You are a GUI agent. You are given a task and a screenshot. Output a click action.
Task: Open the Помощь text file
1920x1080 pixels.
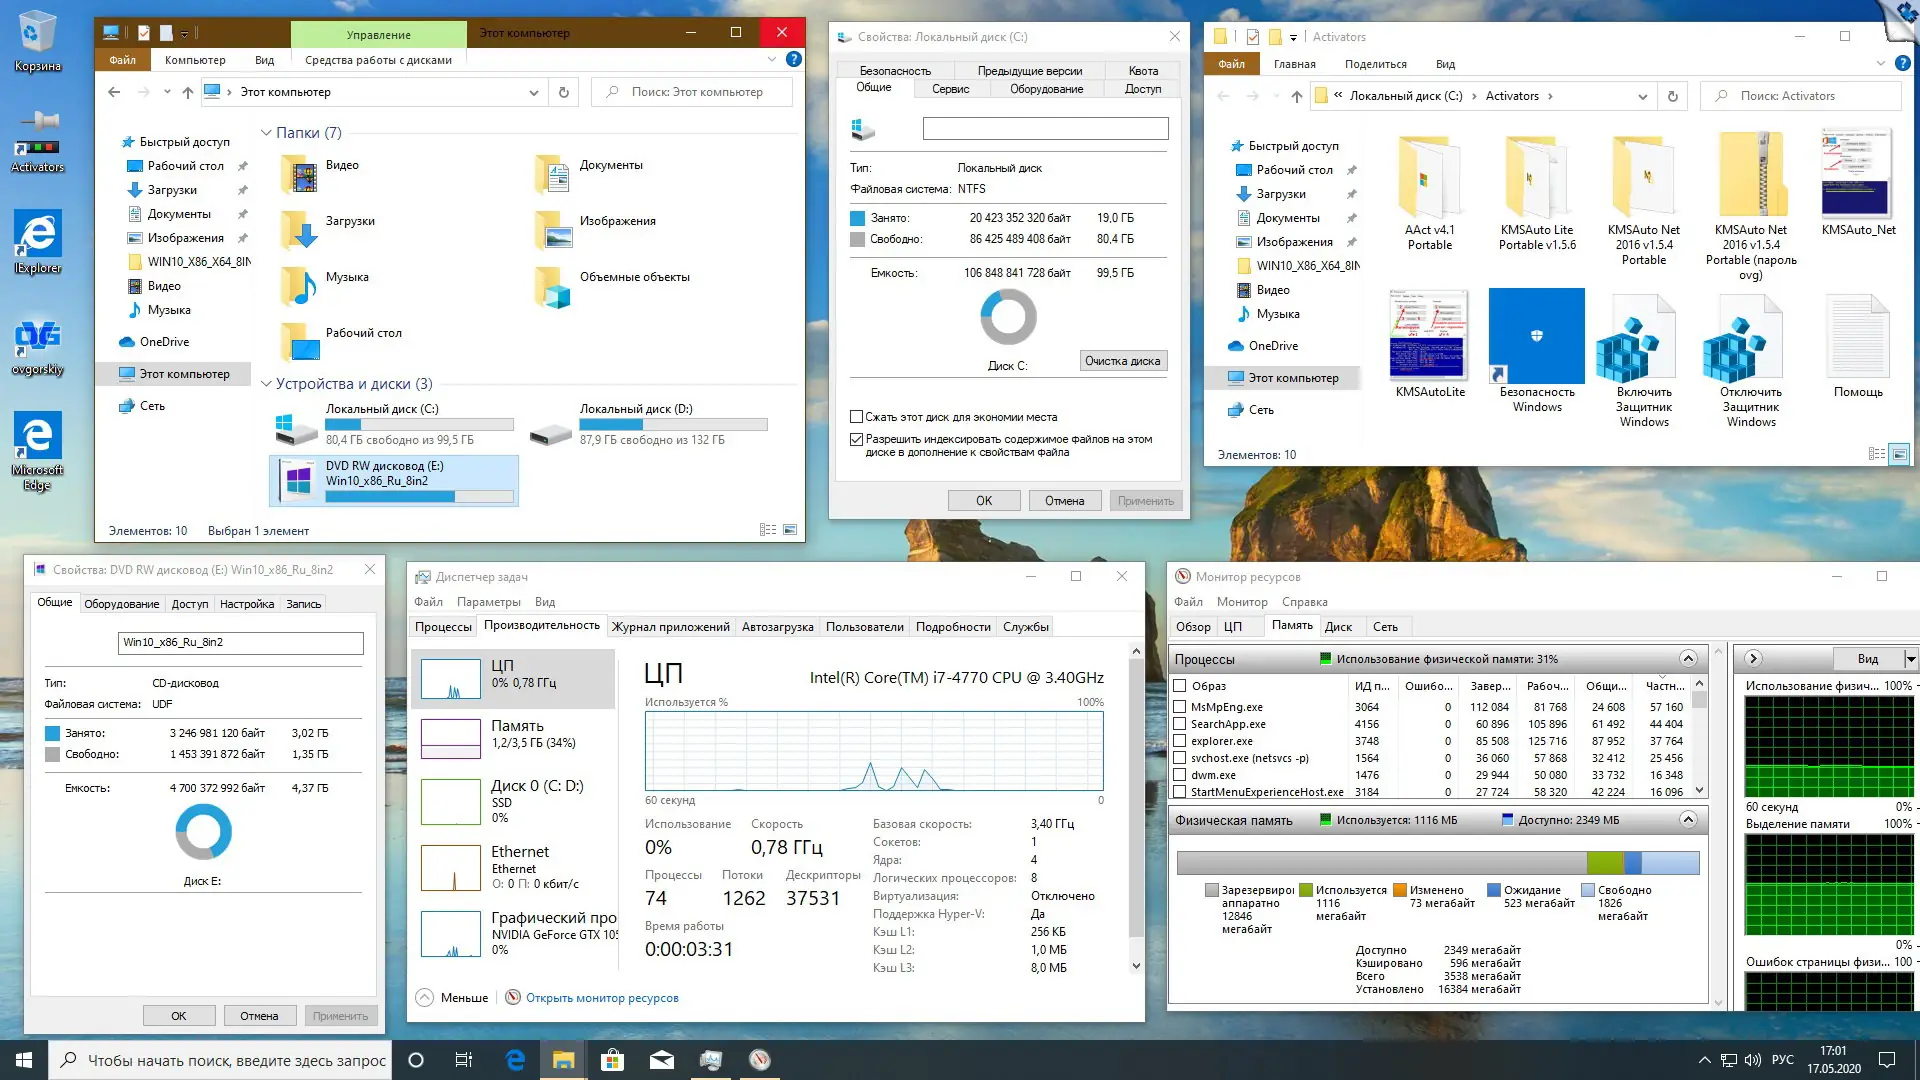point(1857,338)
